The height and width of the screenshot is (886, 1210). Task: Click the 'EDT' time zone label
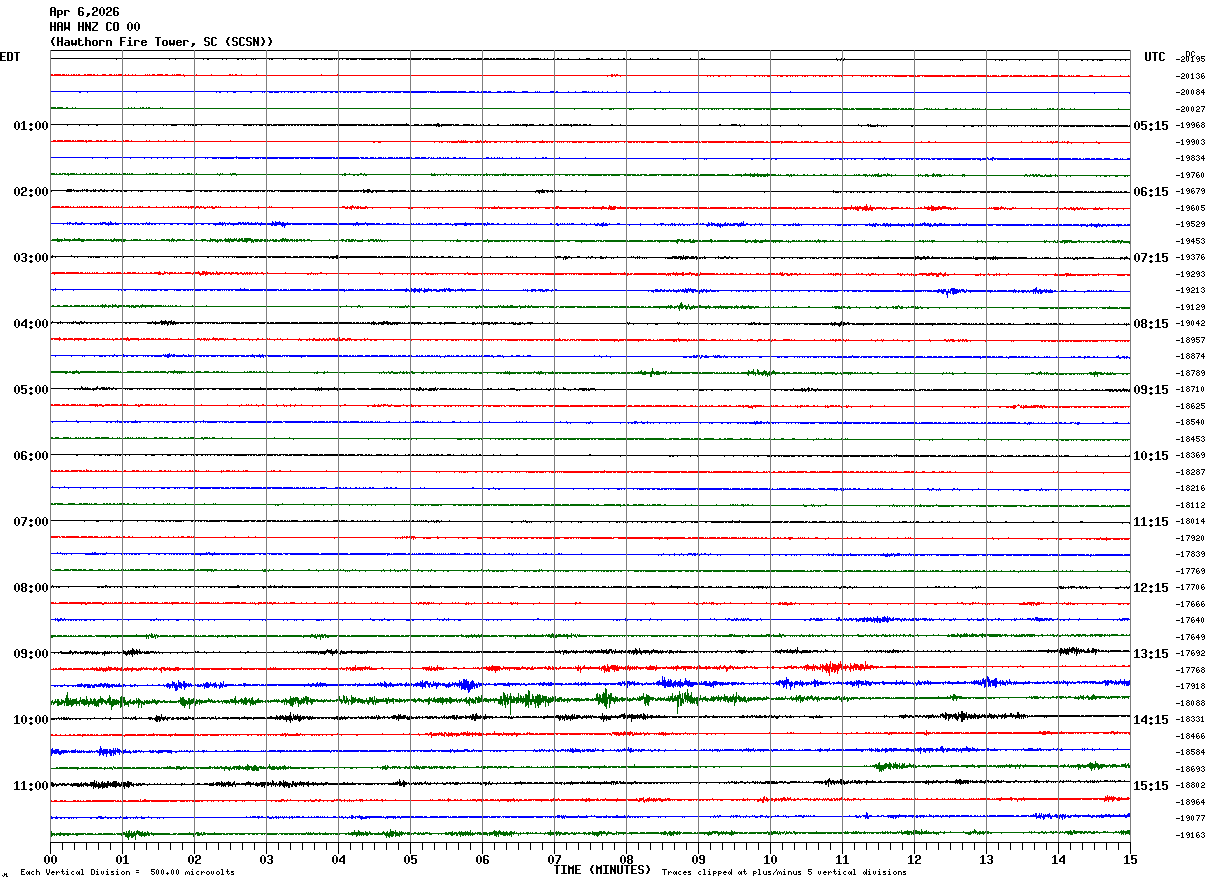click(10, 57)
